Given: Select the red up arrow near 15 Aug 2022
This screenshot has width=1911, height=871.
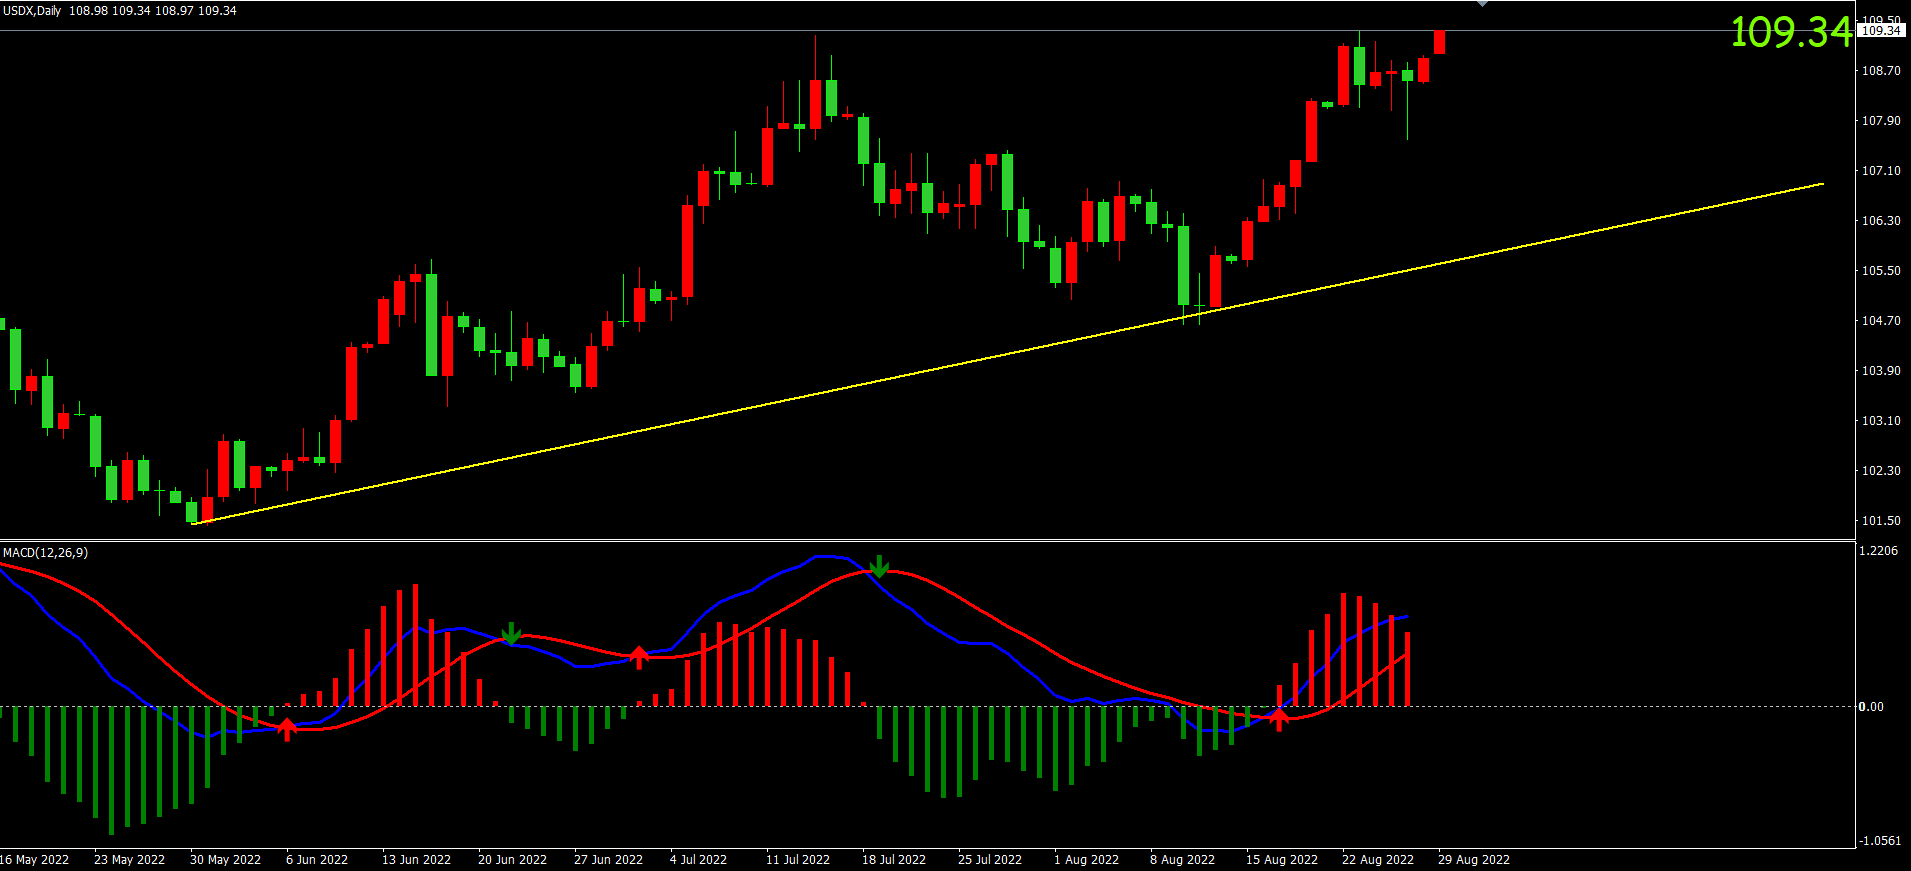Looking at the screenshot, I should click(1279, 718).
